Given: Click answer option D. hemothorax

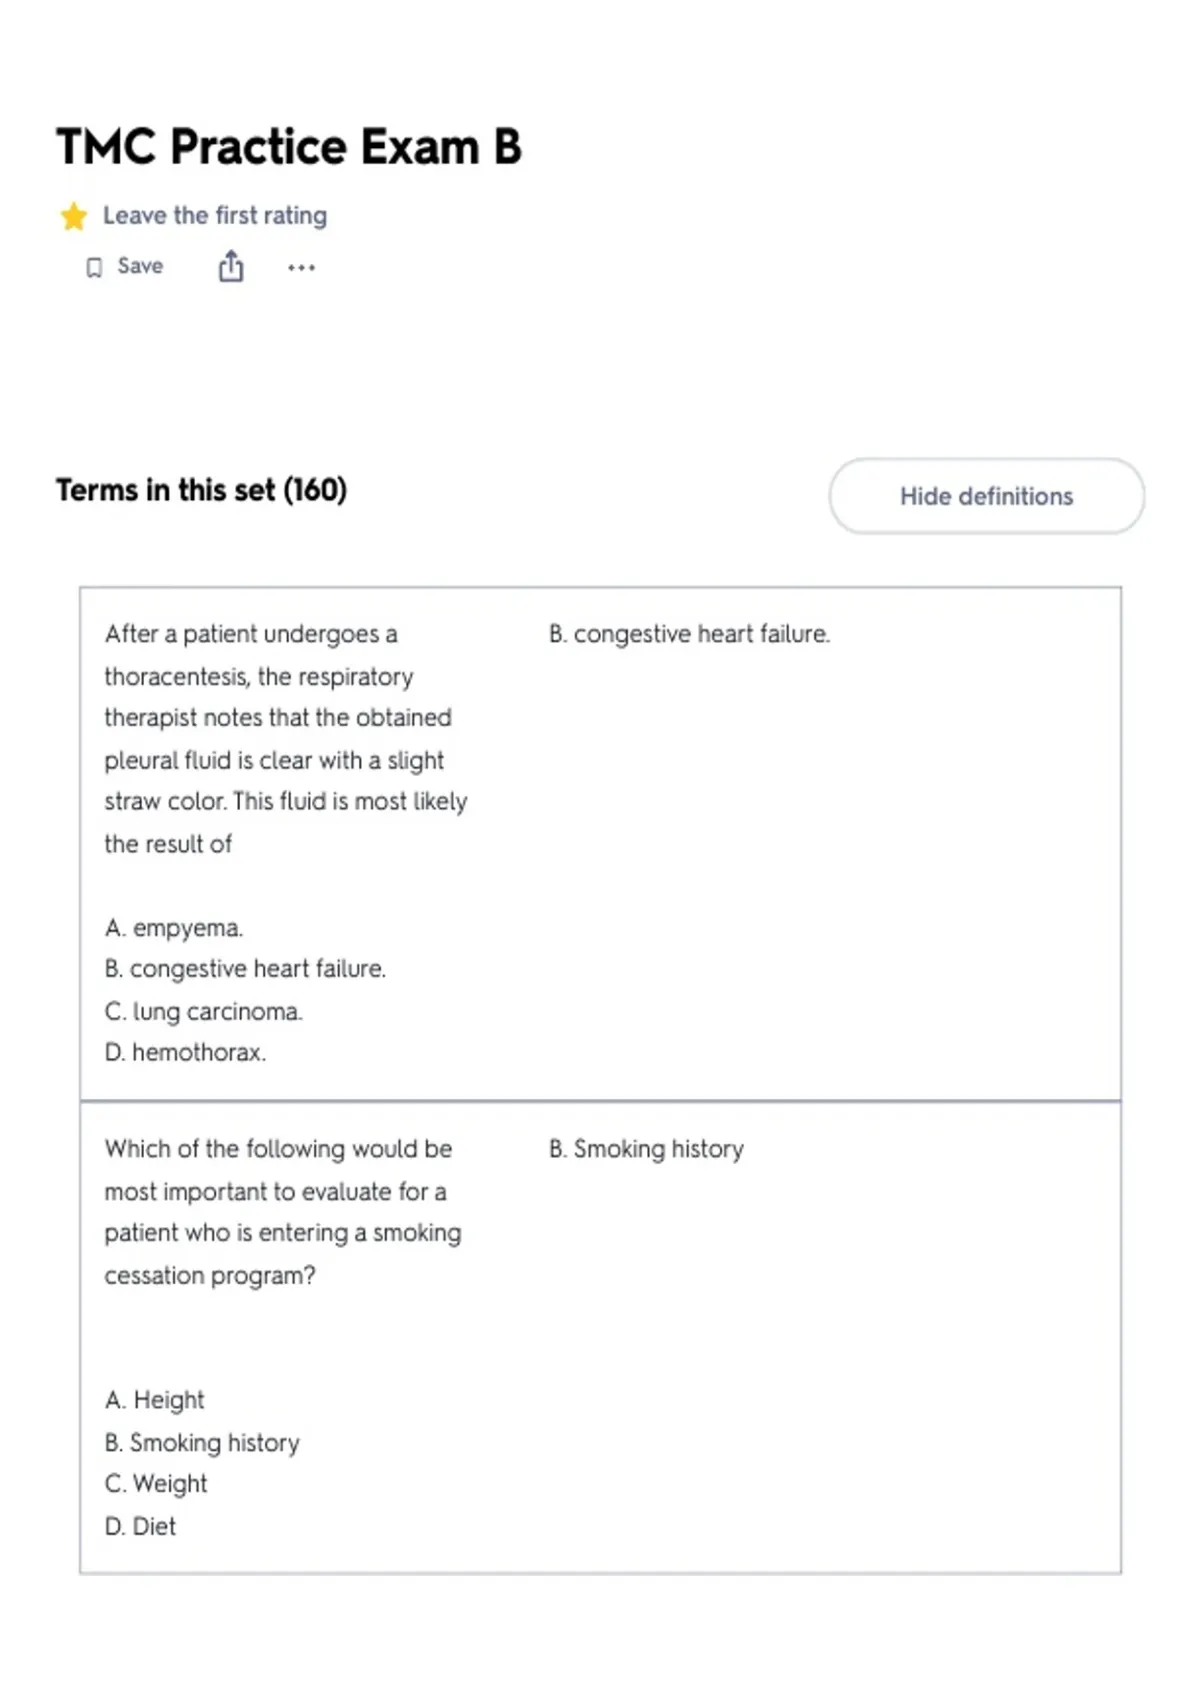Looking at the screenshot, I should pos(185,1052).
